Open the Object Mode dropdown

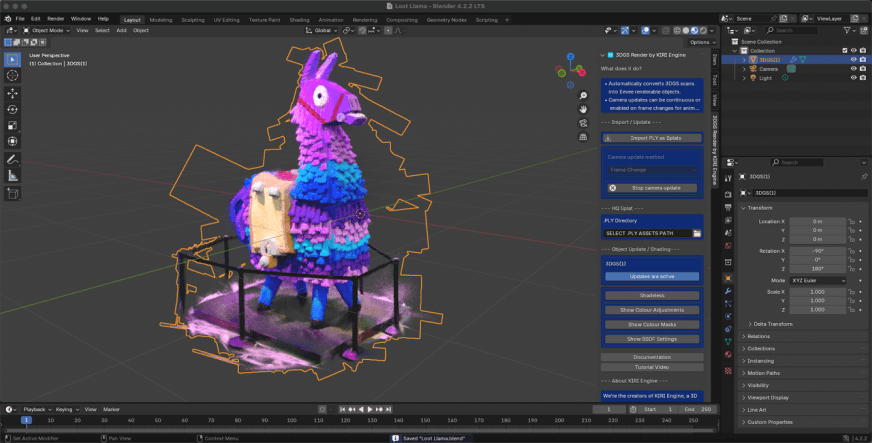[x=48, y=30]
